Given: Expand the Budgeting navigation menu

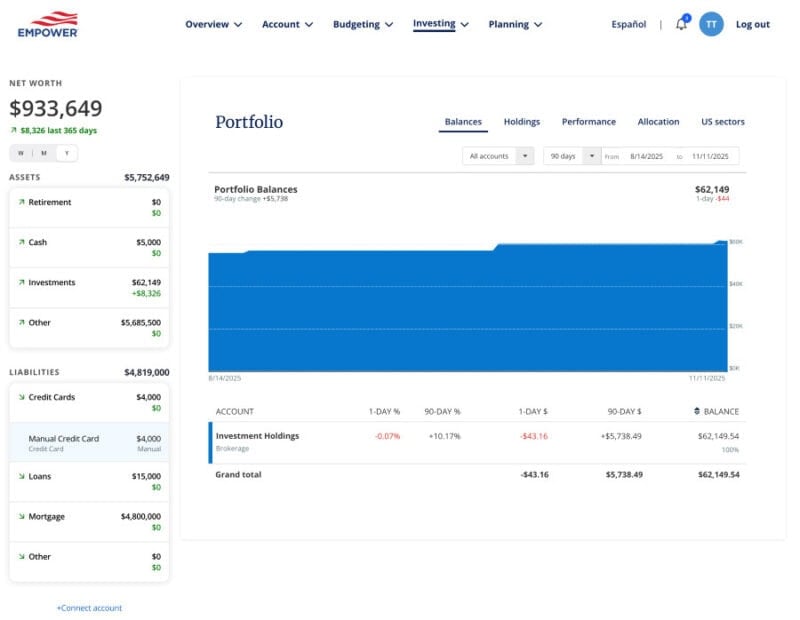Looking at the screenshot, I should point(362,24).
